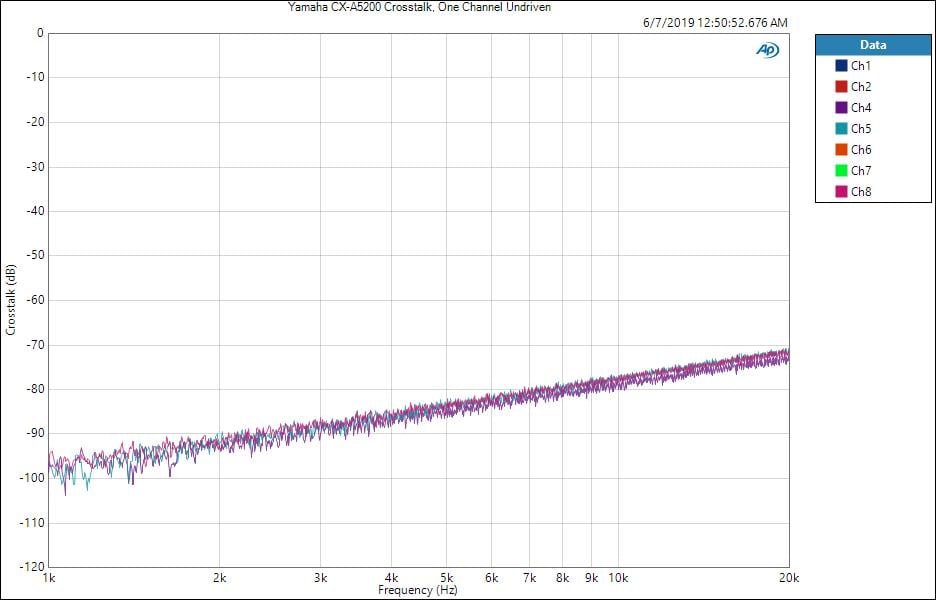Click the Frequency (Hz) axis label

[x=418, y=590]
